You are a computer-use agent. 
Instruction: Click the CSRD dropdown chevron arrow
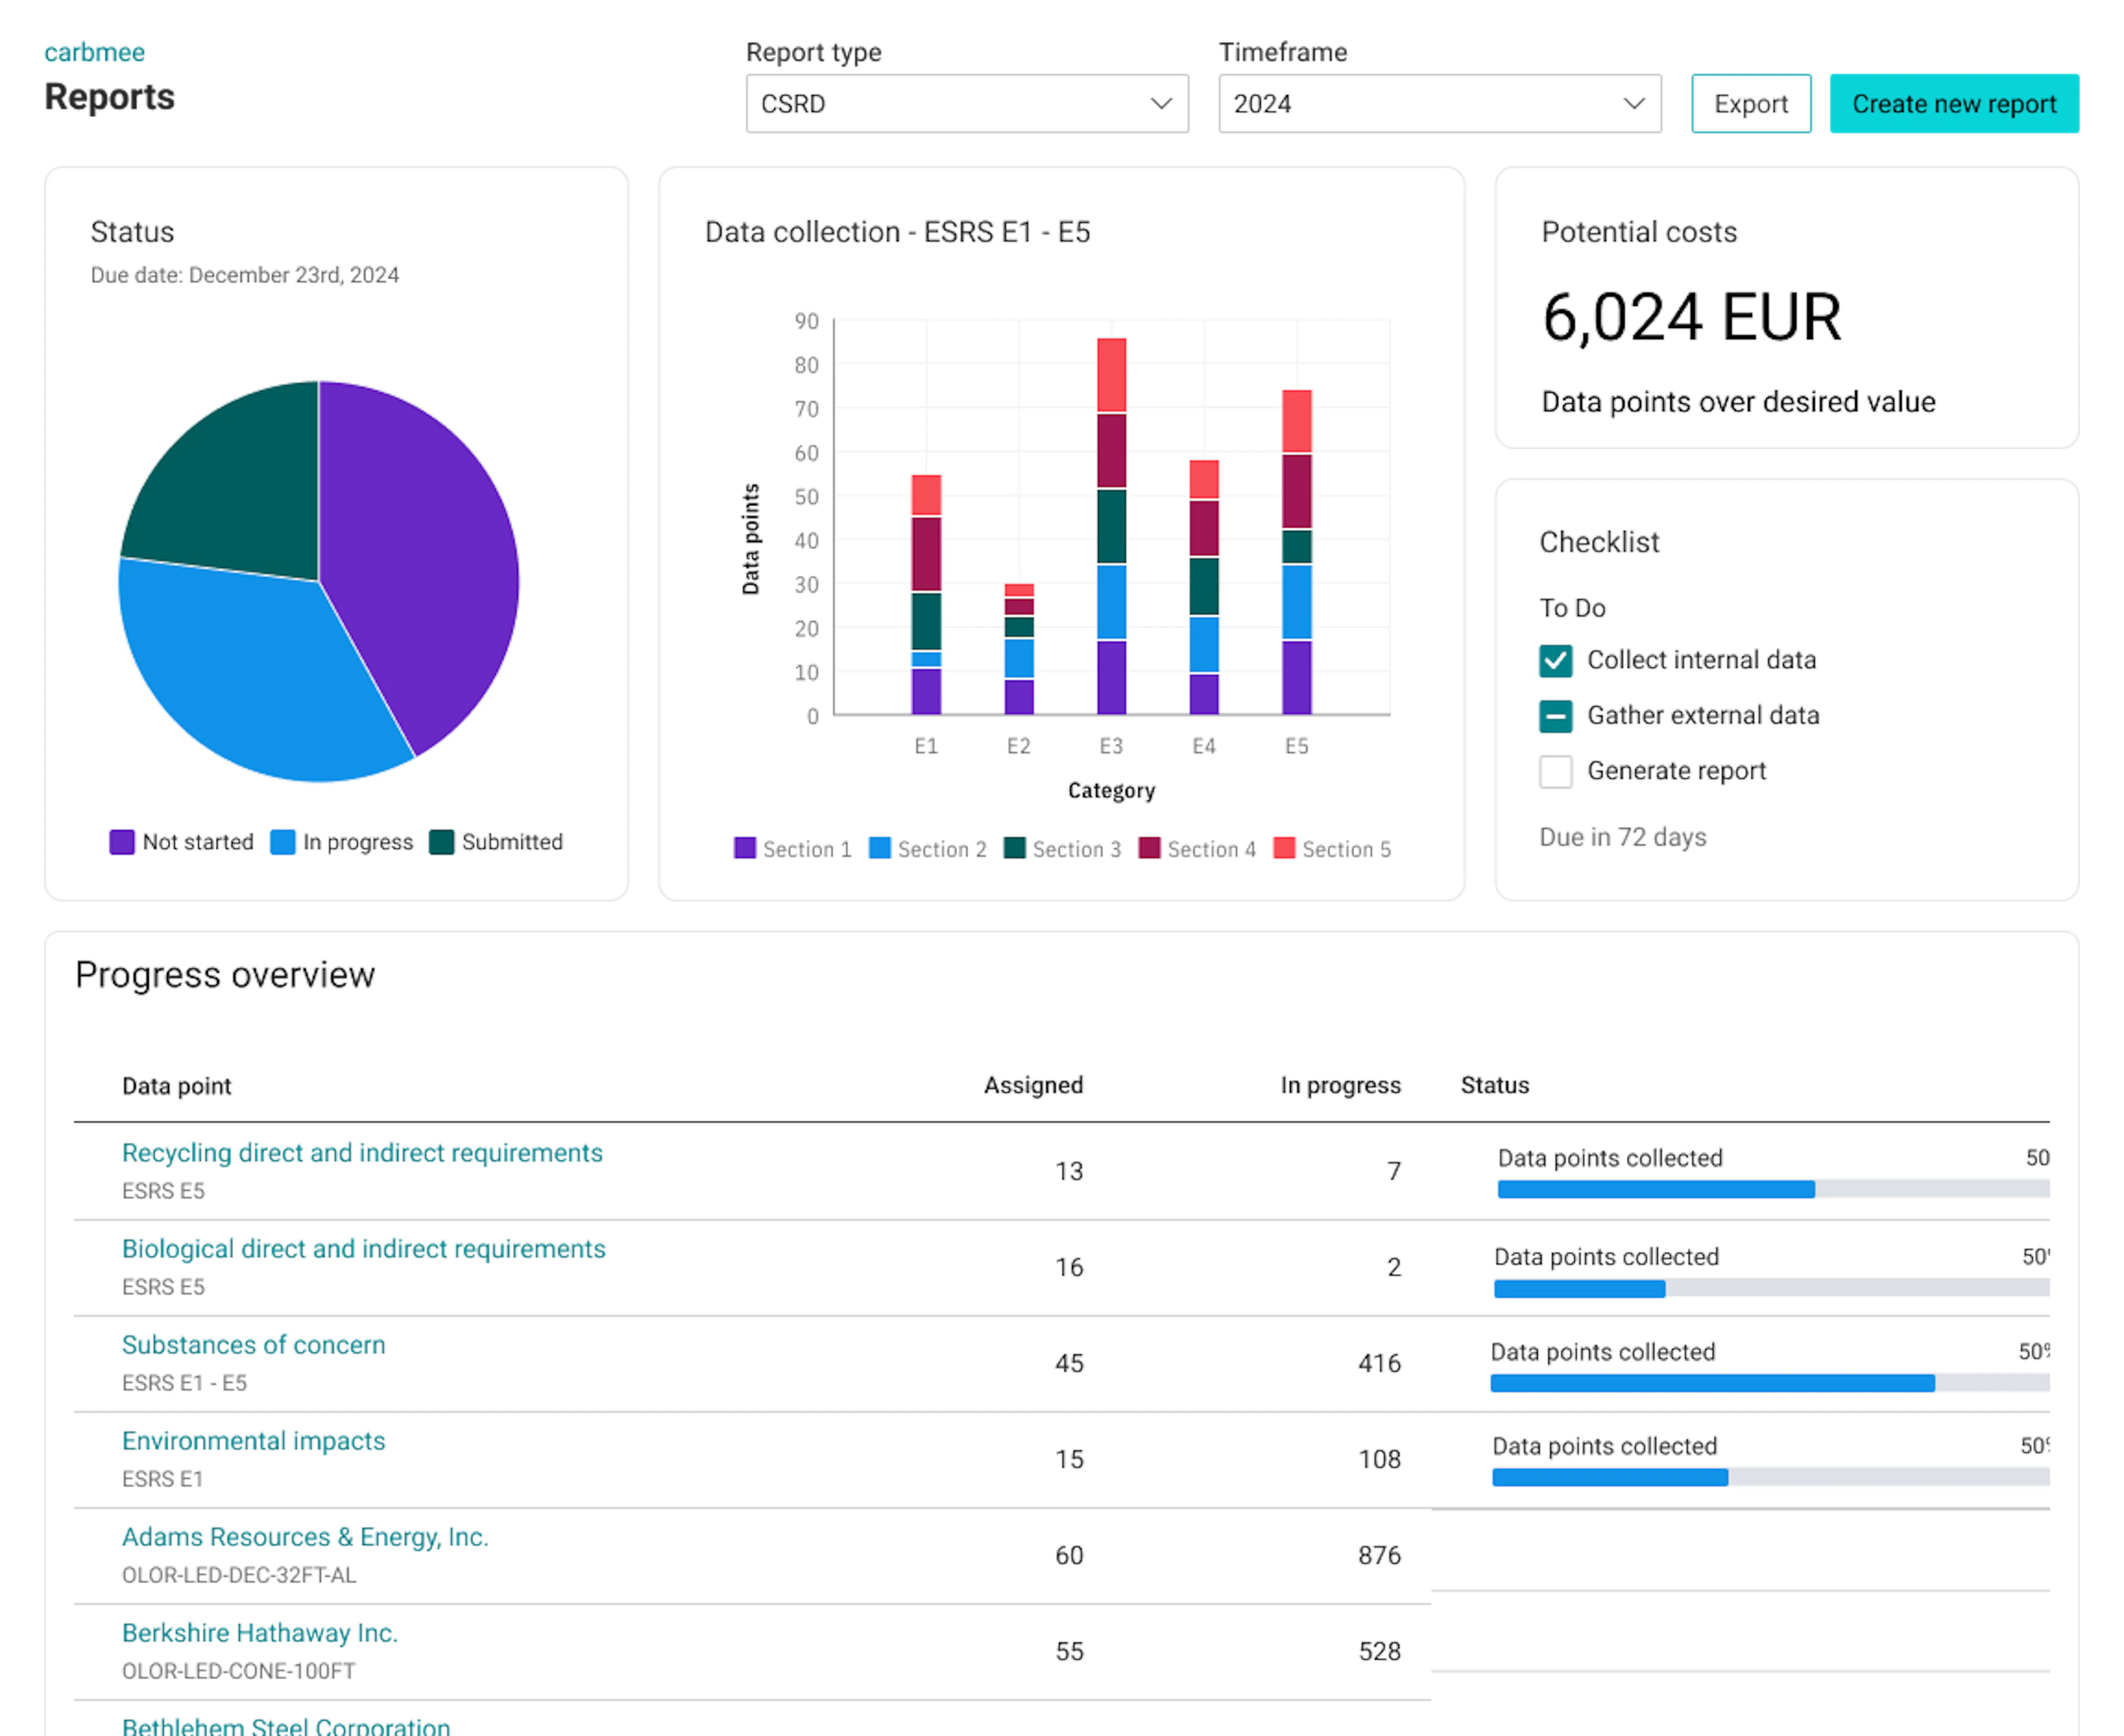1160,104
